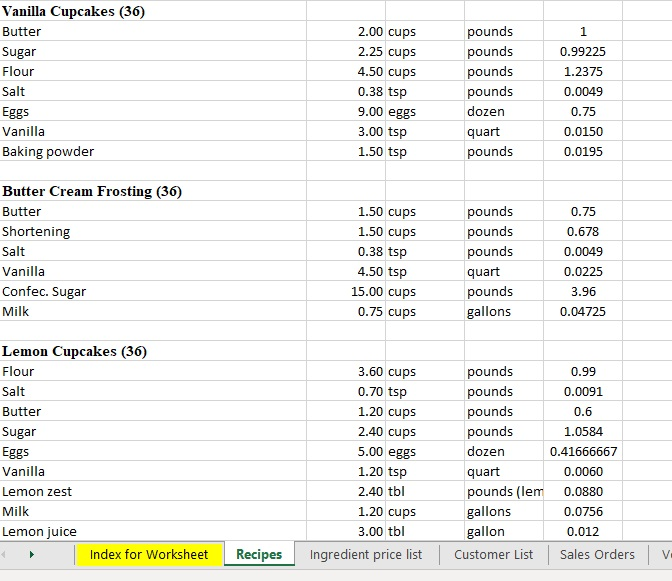Click the 3.96 value cell
Screen dimensions: 672x581
tap(583, 291)
